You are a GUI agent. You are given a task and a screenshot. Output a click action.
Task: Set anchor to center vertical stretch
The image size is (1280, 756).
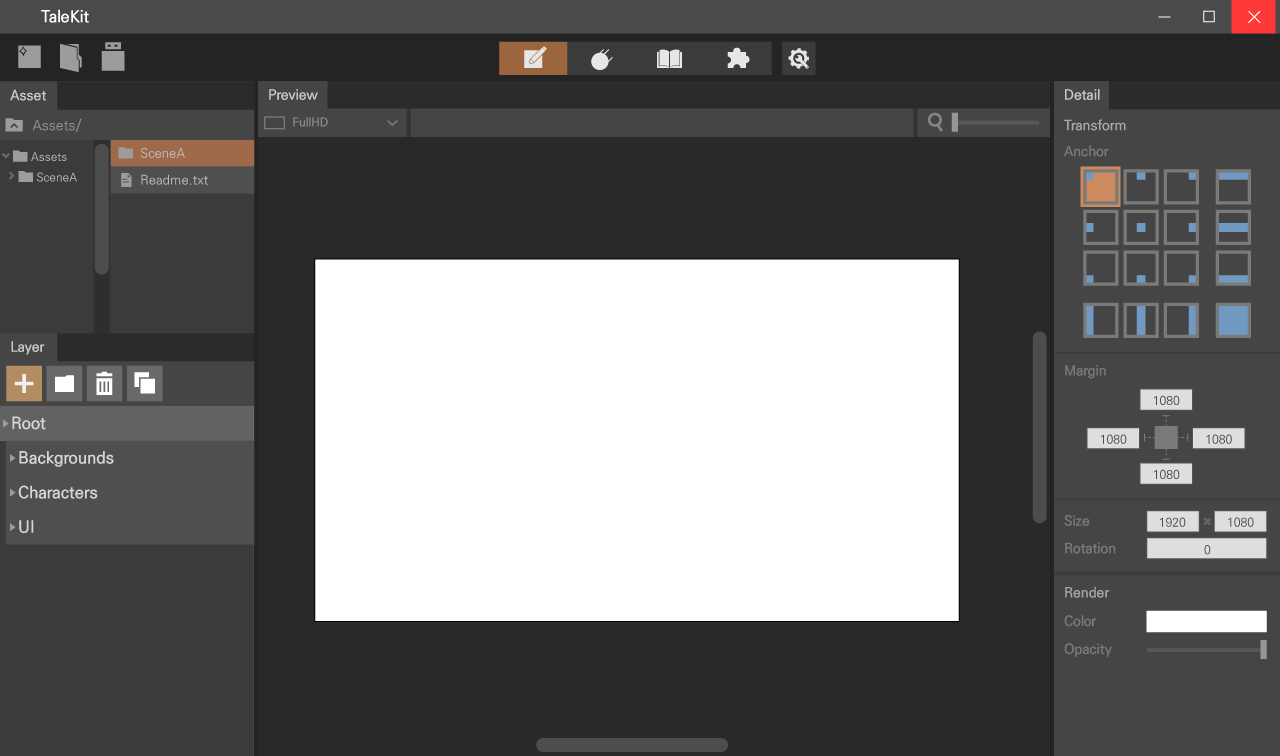coord(1141,320)
